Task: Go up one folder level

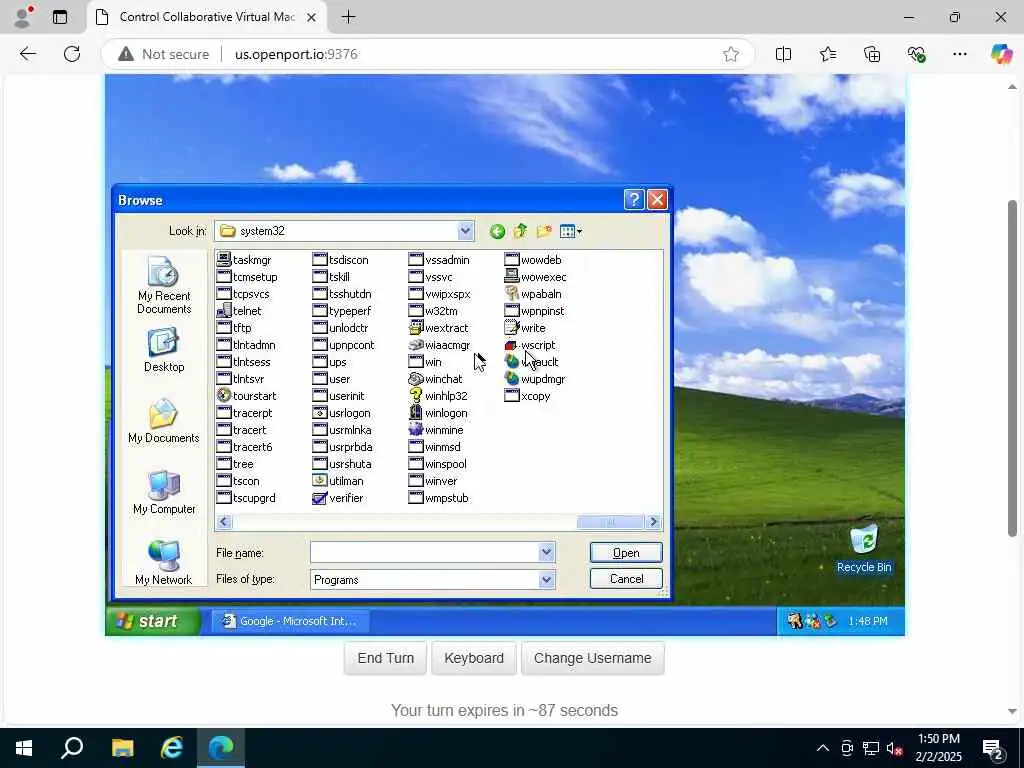Action: coord(520,231)
